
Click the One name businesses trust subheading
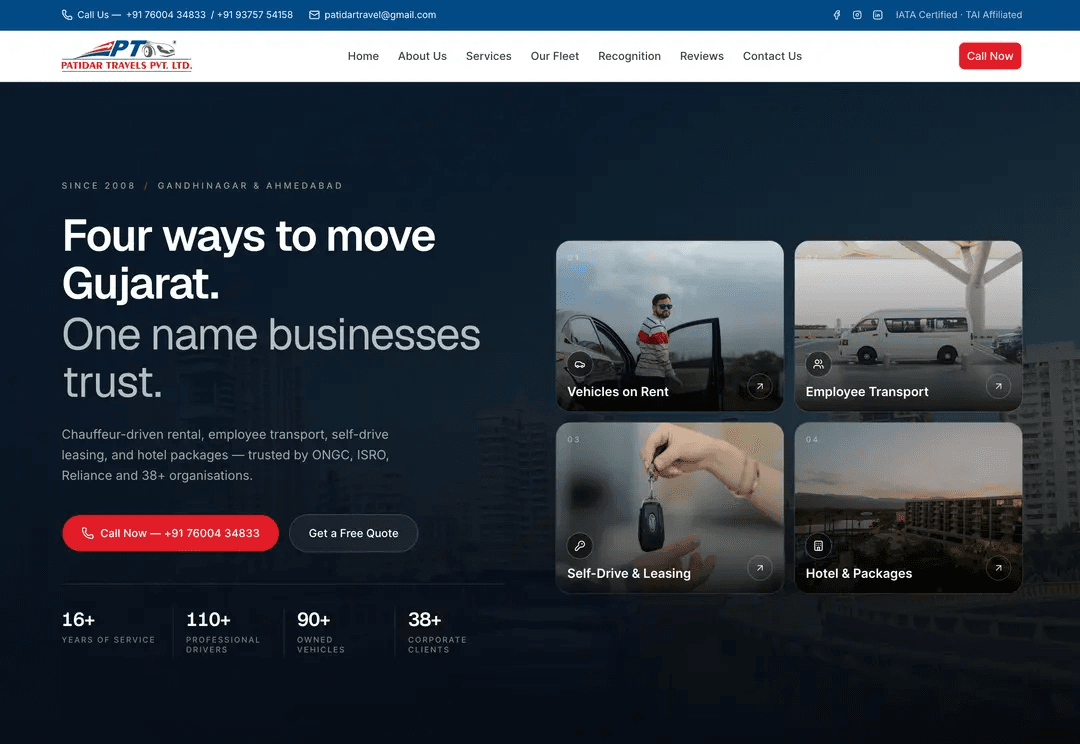coord(271,358)
